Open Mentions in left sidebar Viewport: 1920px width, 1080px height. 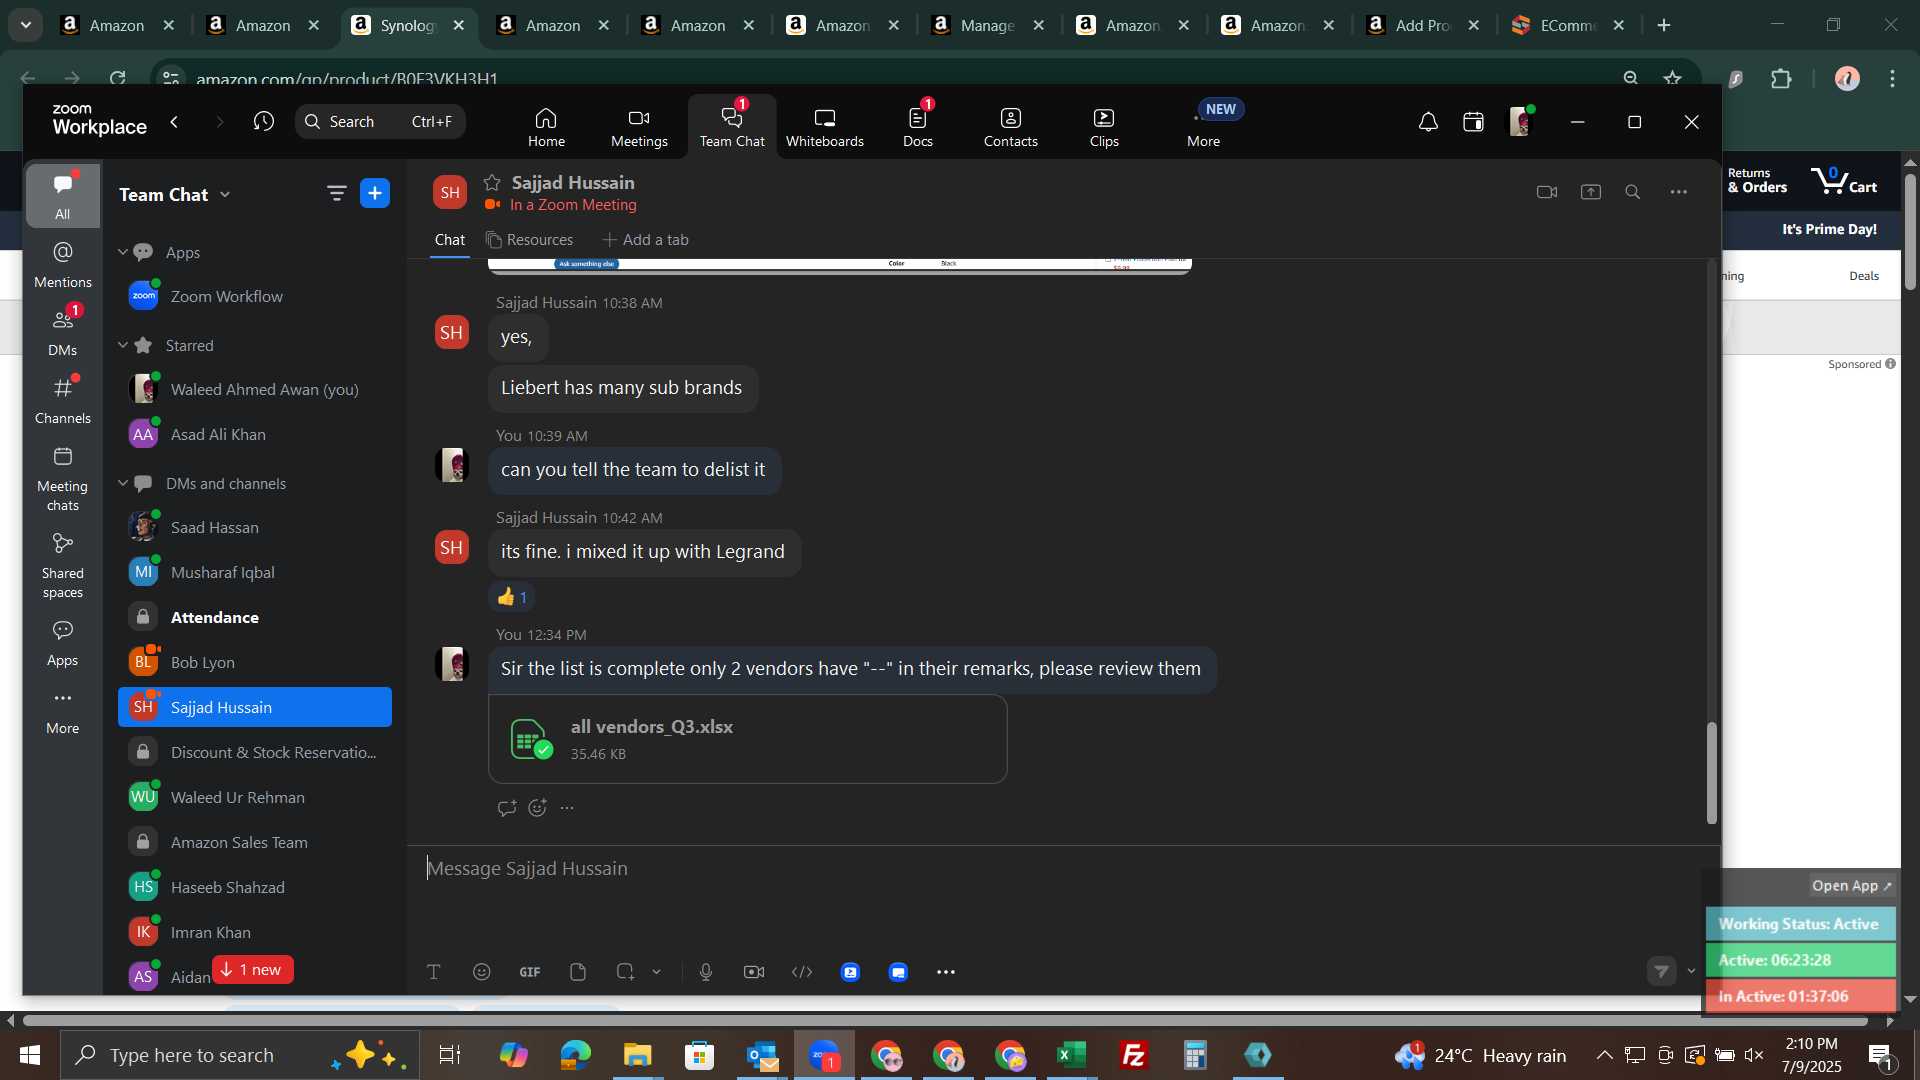tap(63, 265)
